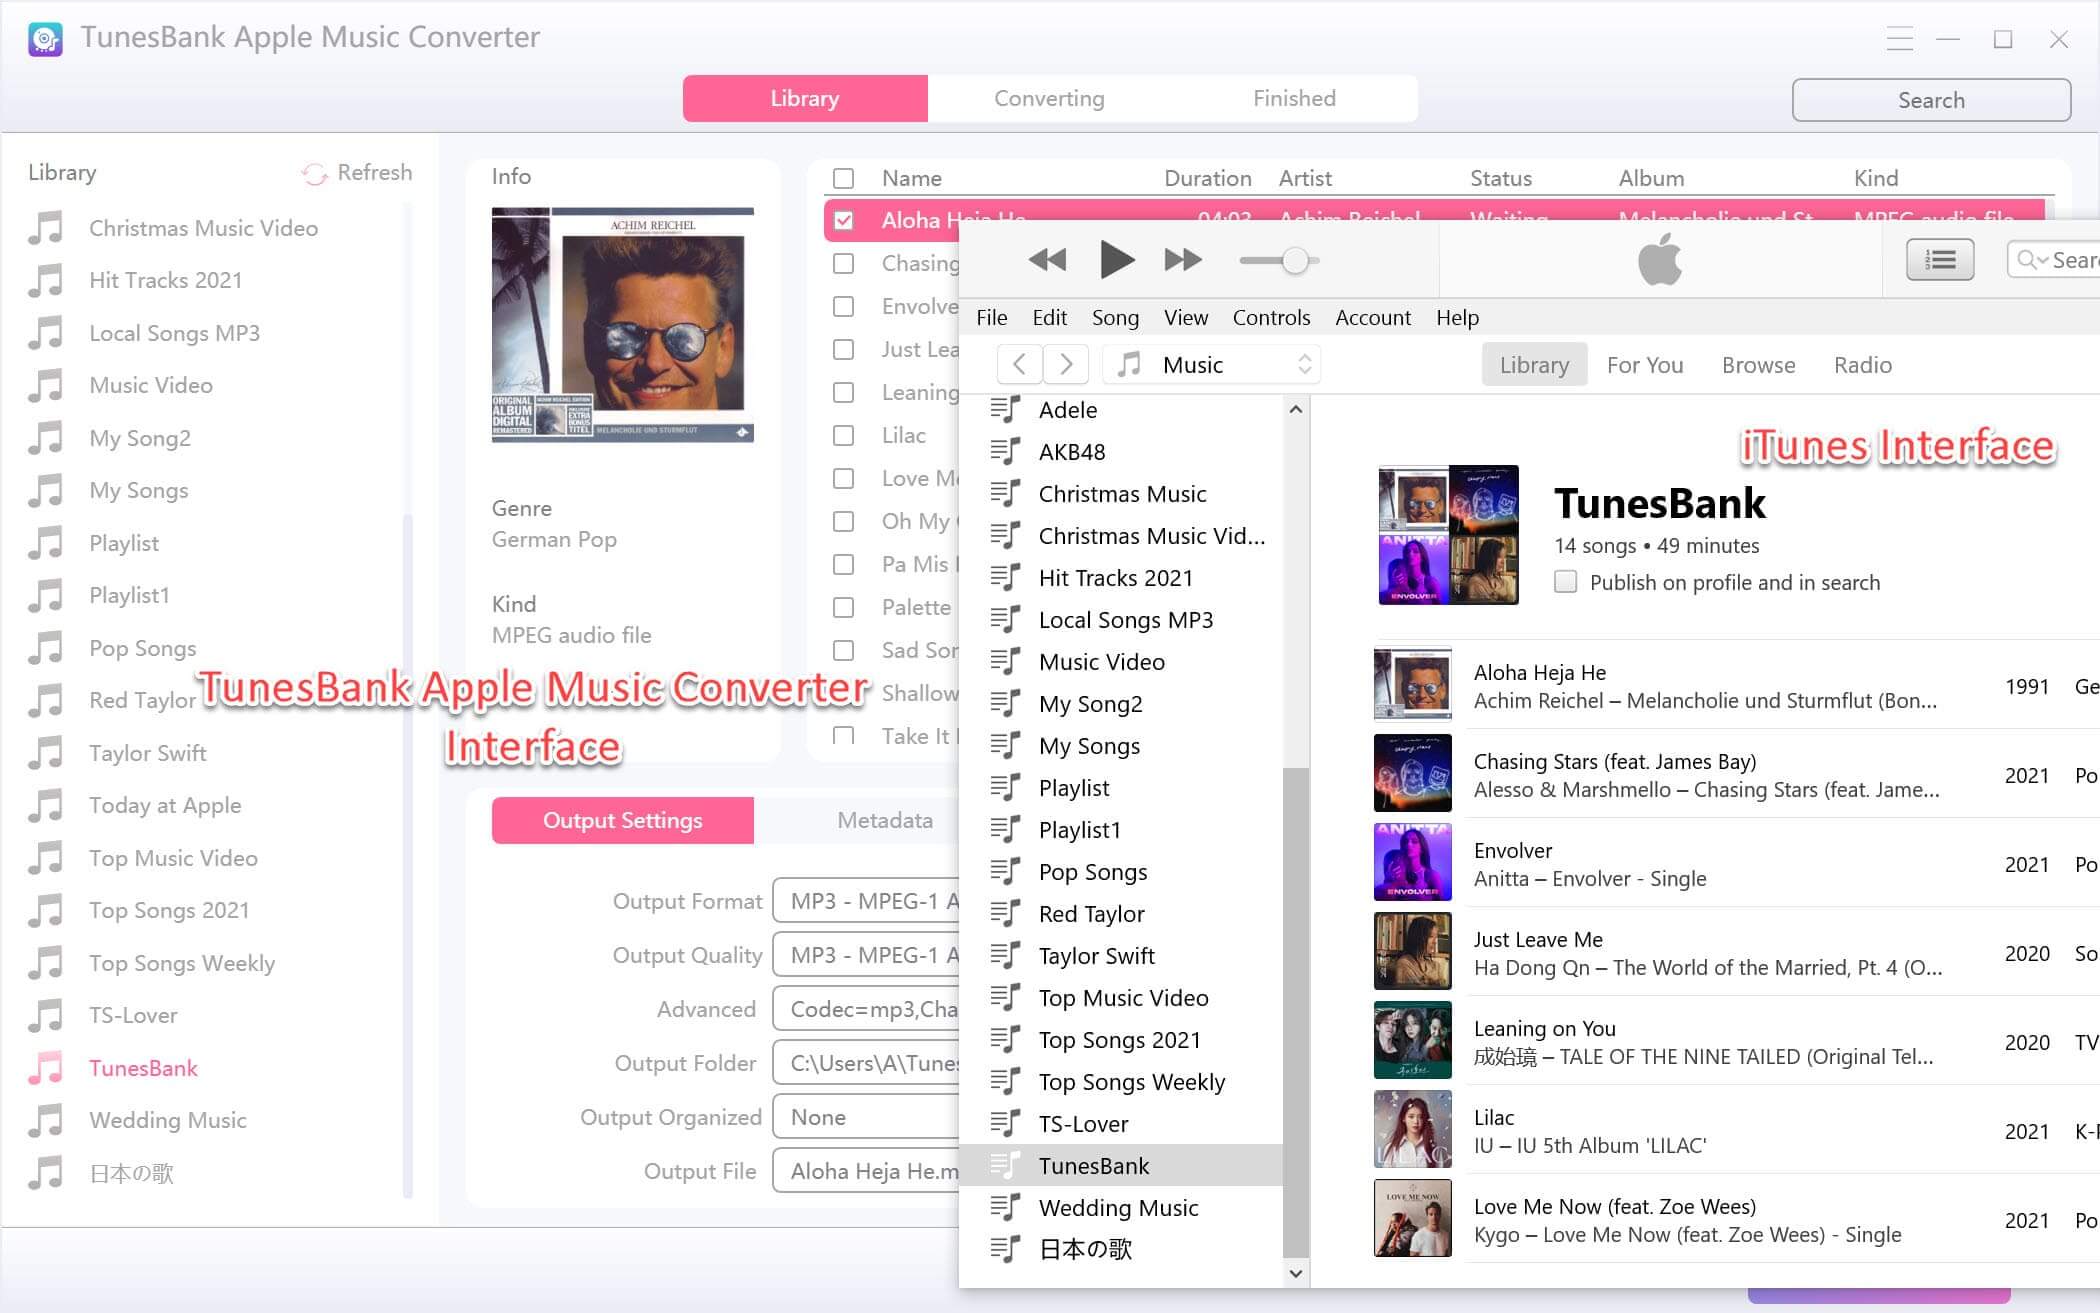This screenshot has height=1313, width=2100.
Task: Click the iTunes play button
Action: pyautogui.click(x=1116, y=260)
